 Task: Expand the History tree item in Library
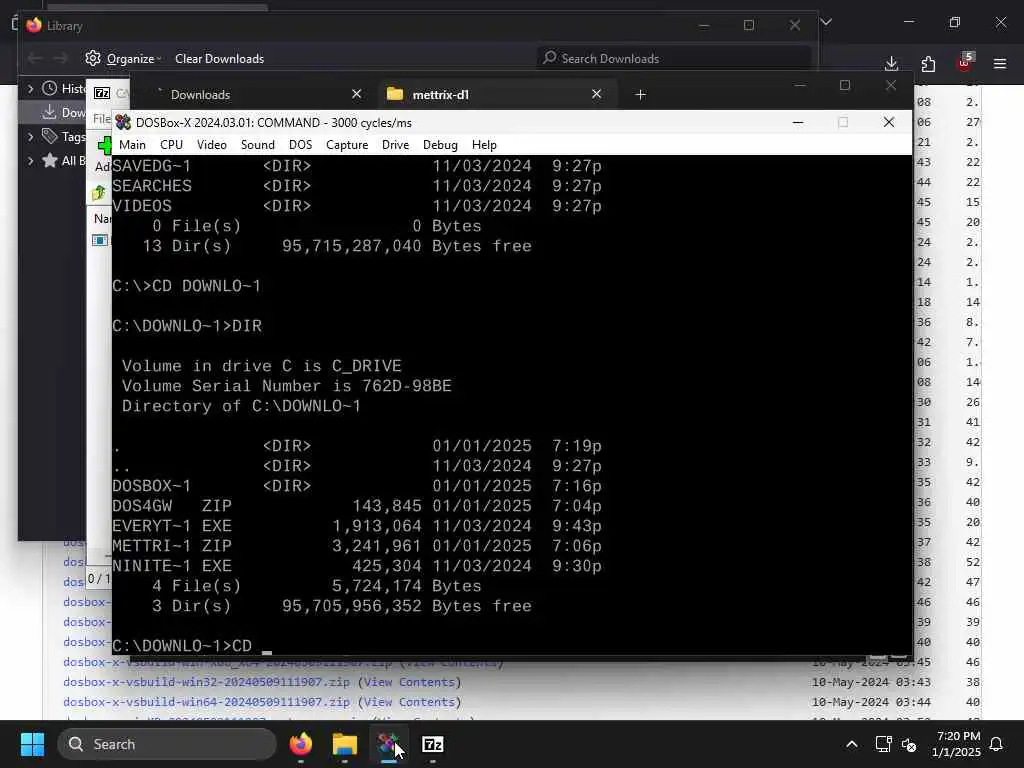coord(30,88)
